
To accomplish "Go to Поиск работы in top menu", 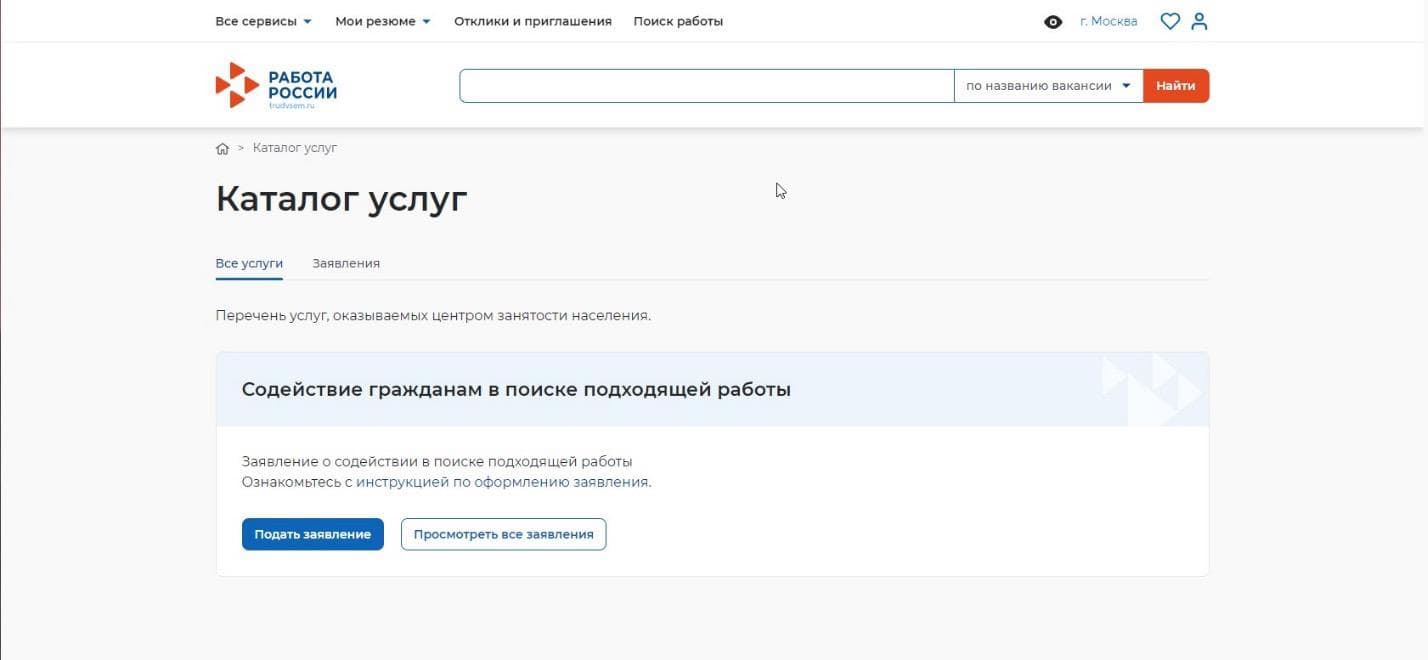I will point(677,21).
